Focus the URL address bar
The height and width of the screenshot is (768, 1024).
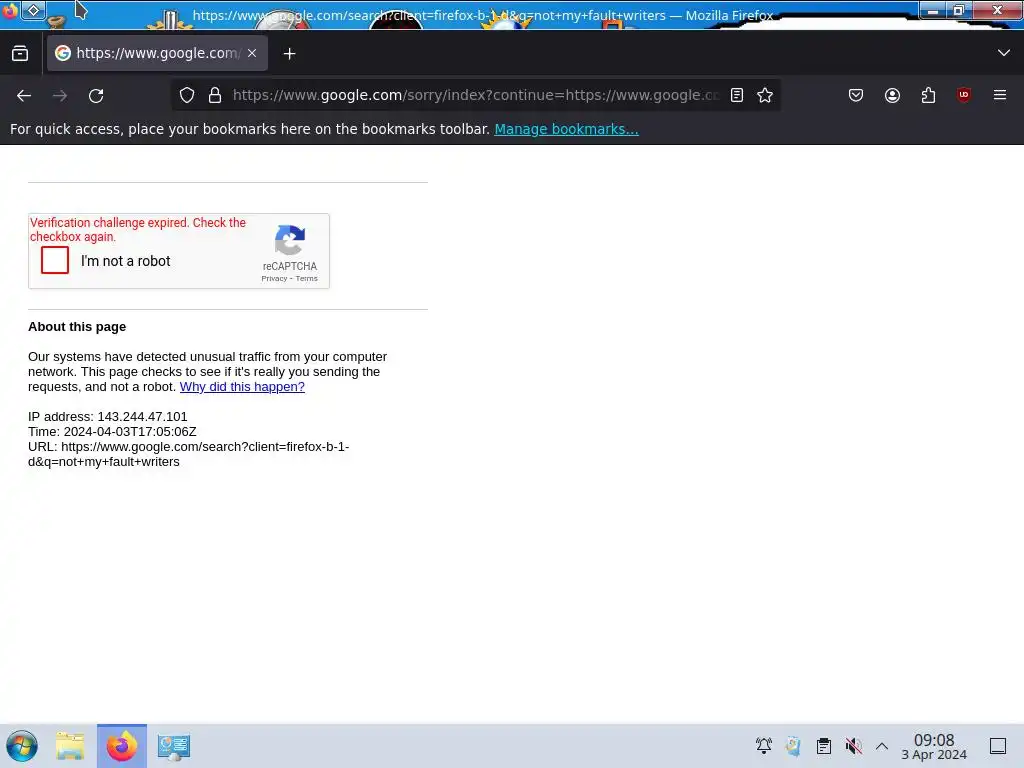pos(475,95)
